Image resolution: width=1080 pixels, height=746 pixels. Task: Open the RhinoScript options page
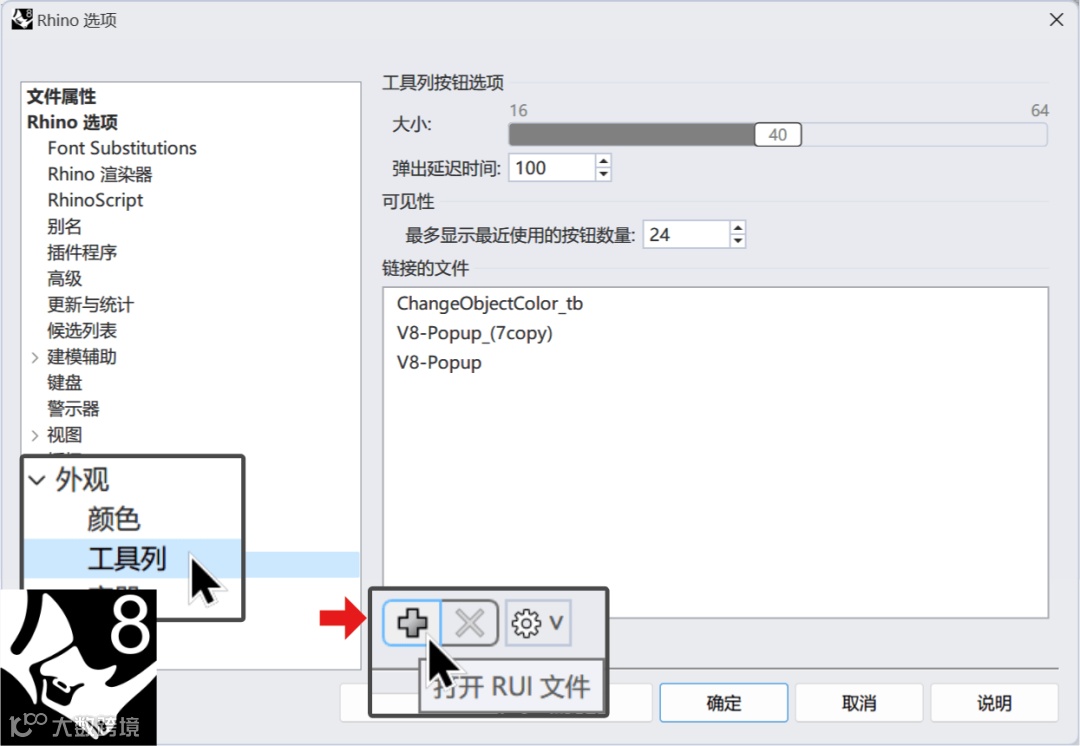(95, 200)
